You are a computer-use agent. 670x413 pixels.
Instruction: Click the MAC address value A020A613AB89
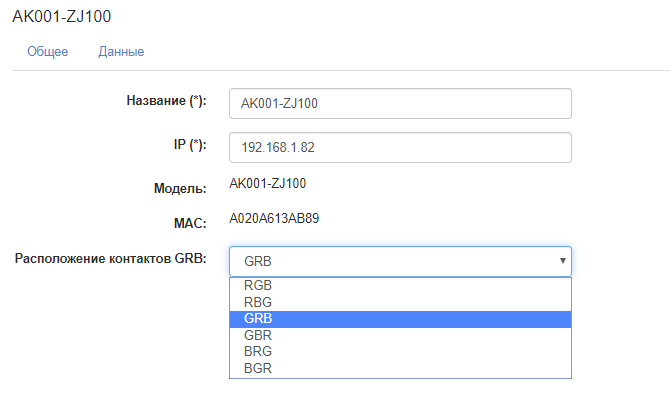[x=274, y=217]
